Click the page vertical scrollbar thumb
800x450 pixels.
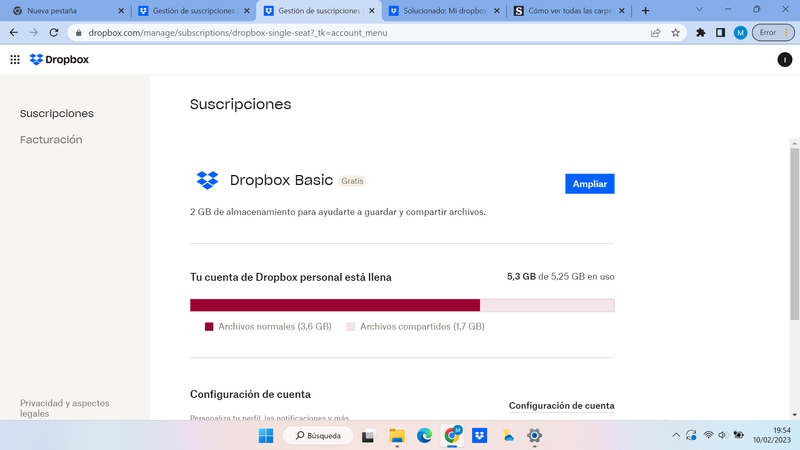coord(794,235)
